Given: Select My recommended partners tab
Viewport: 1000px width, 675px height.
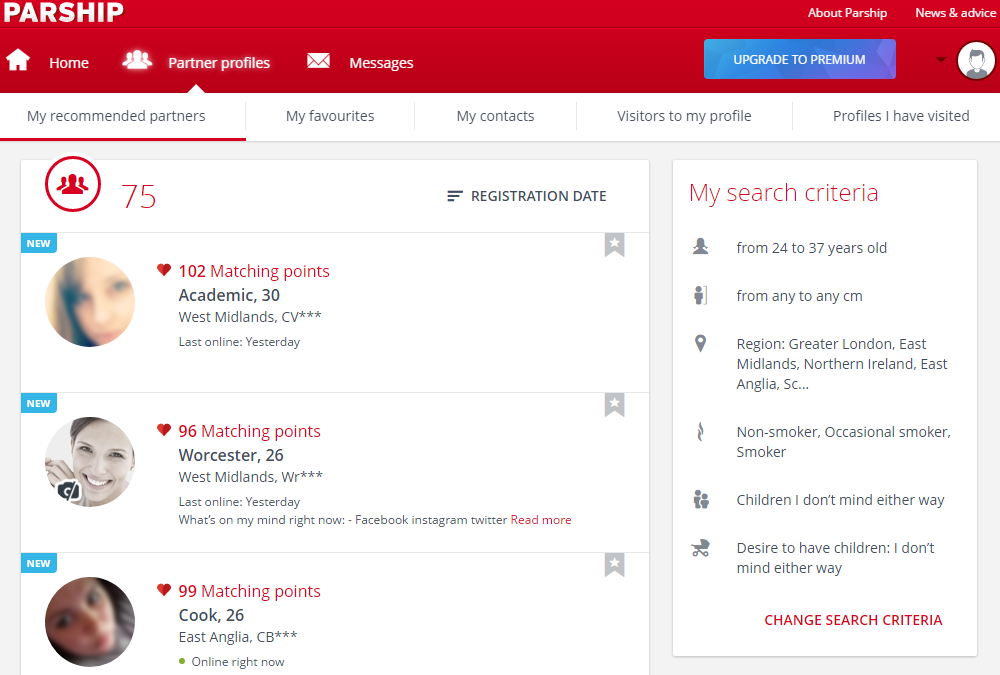Looking at the screenshot, I should coord(116,116).
